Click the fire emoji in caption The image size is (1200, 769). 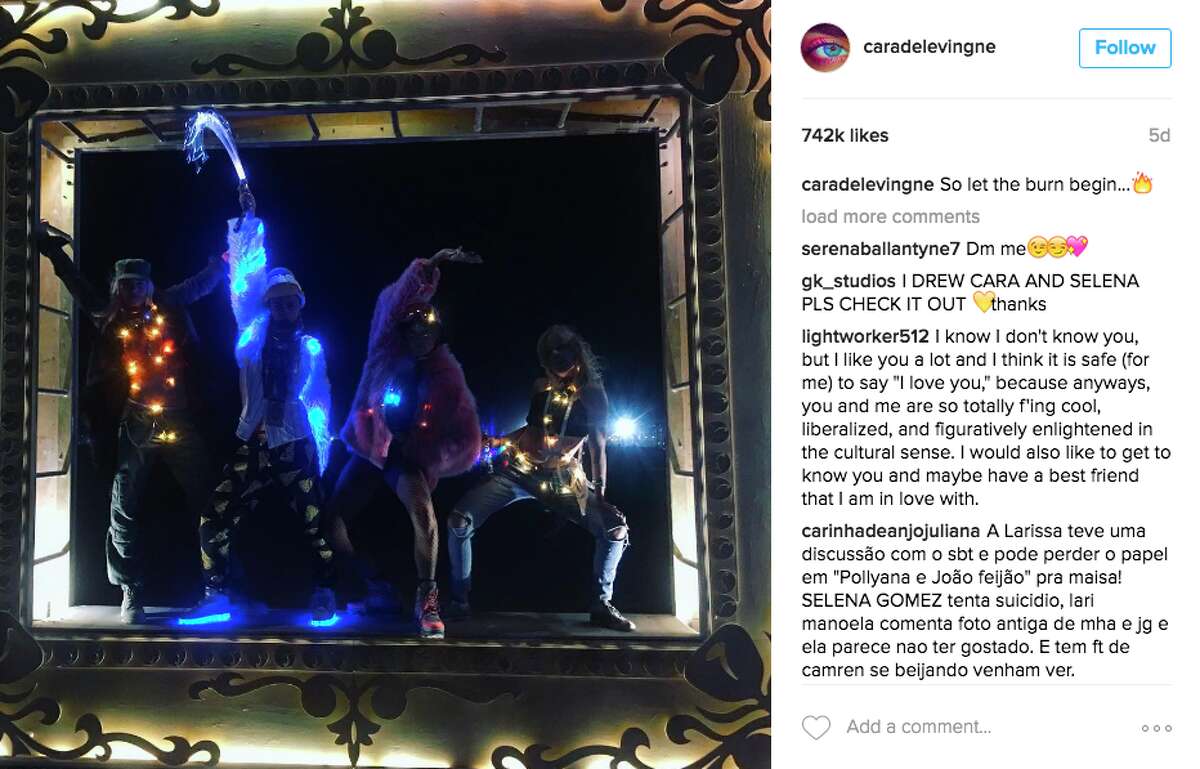tap(1142, 184)
